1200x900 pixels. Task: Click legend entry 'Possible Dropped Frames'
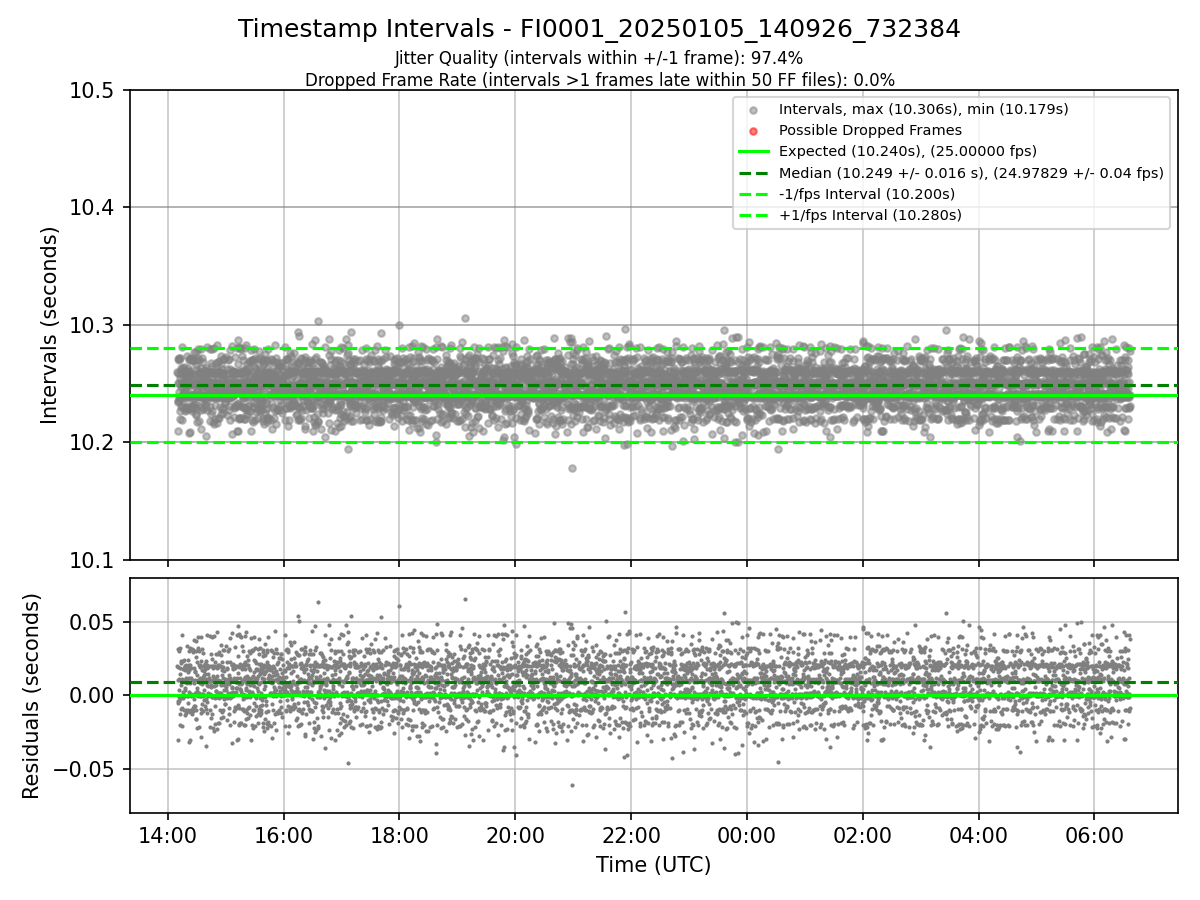coord(870,130)
